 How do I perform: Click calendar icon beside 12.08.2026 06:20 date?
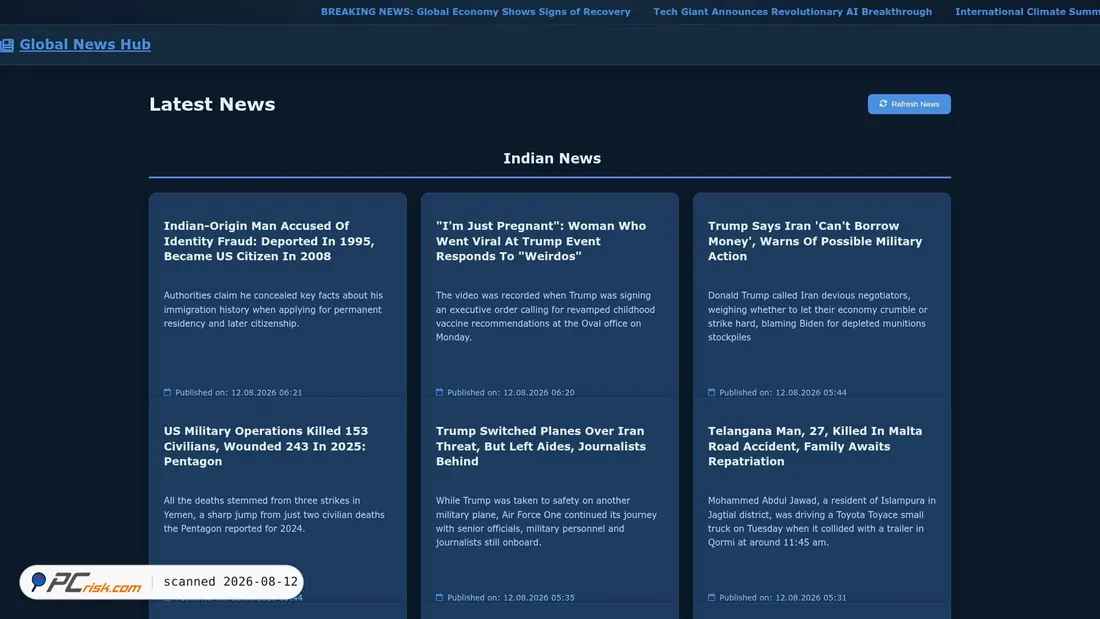tap(439, 392)
